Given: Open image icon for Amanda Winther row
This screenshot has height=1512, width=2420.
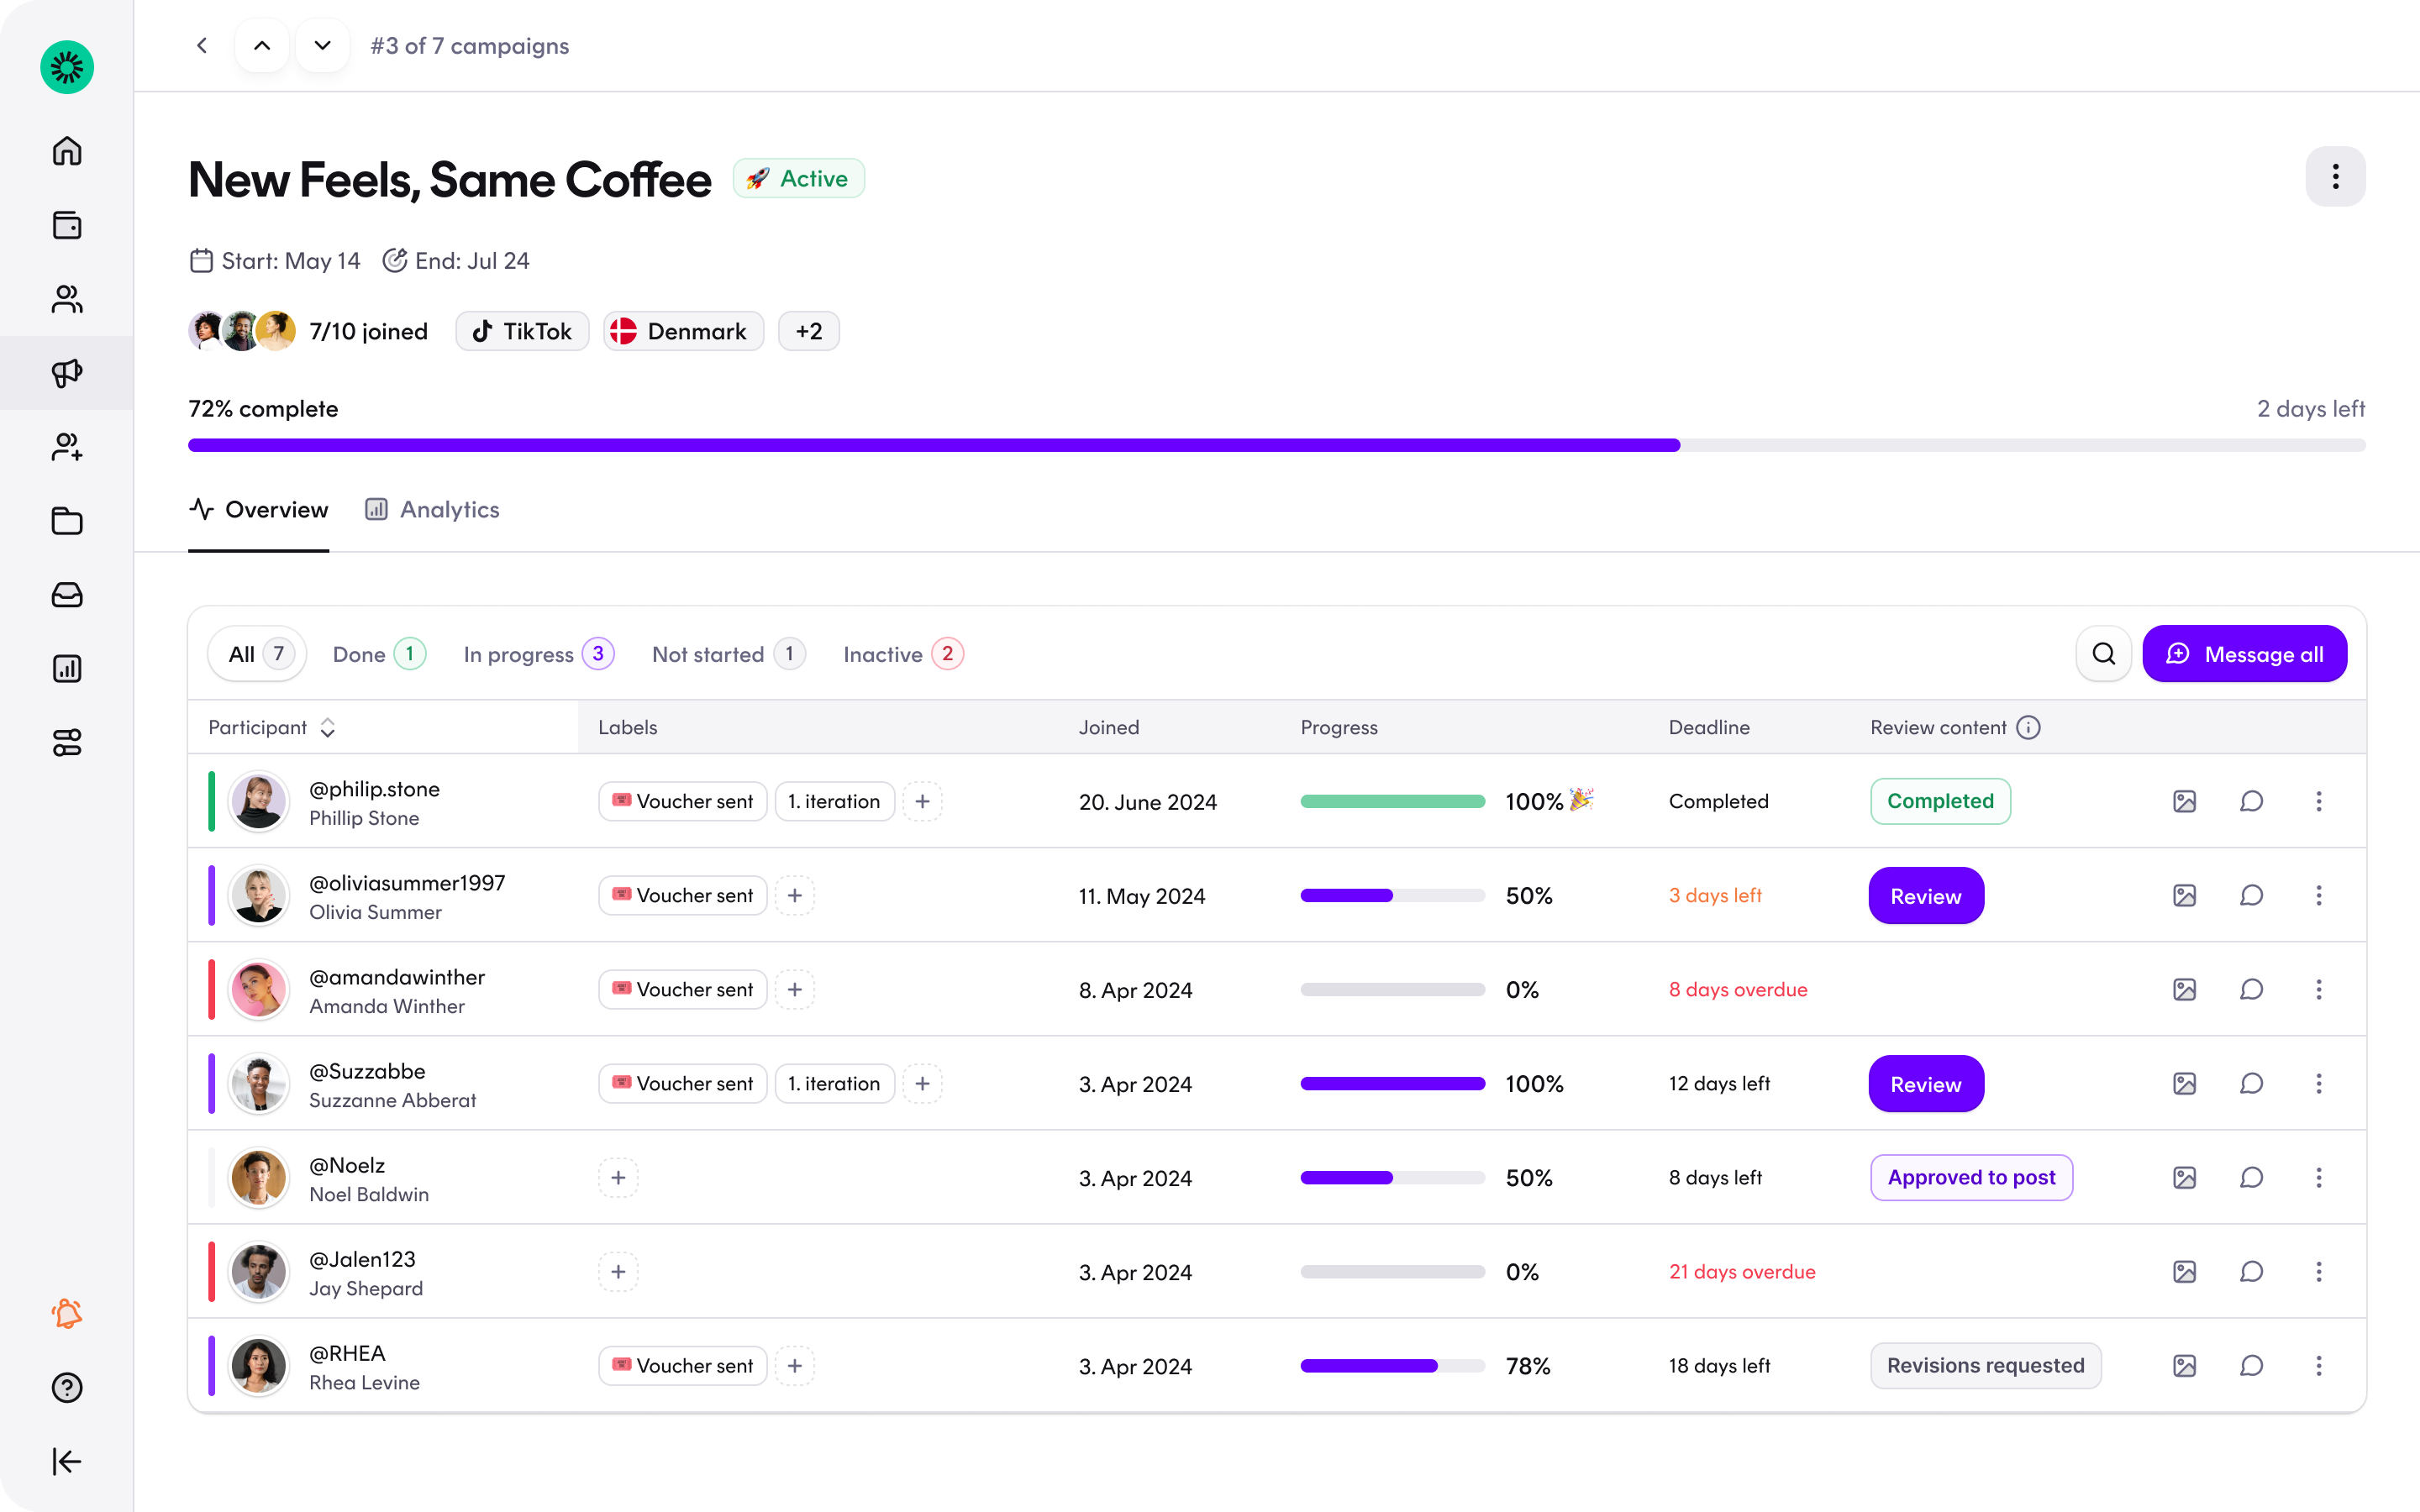Looking at the screenshot, I should click(x=2184, y=989).
